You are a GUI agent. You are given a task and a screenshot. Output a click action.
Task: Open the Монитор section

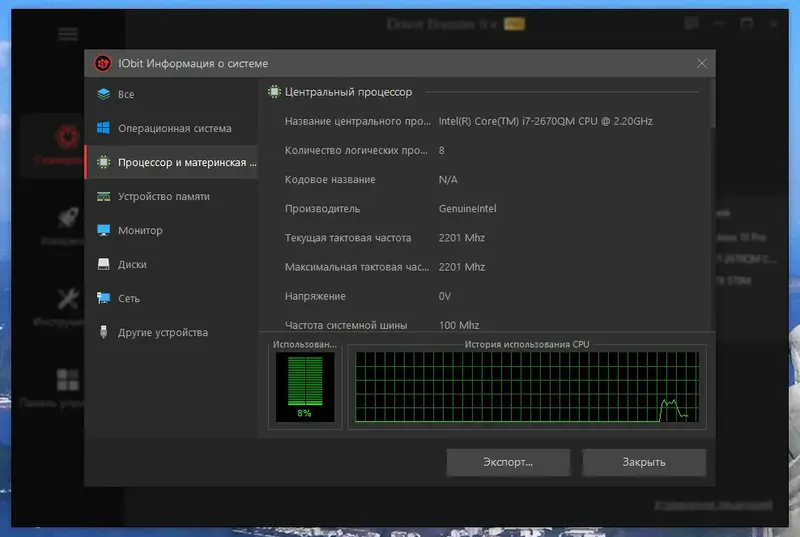171,230
